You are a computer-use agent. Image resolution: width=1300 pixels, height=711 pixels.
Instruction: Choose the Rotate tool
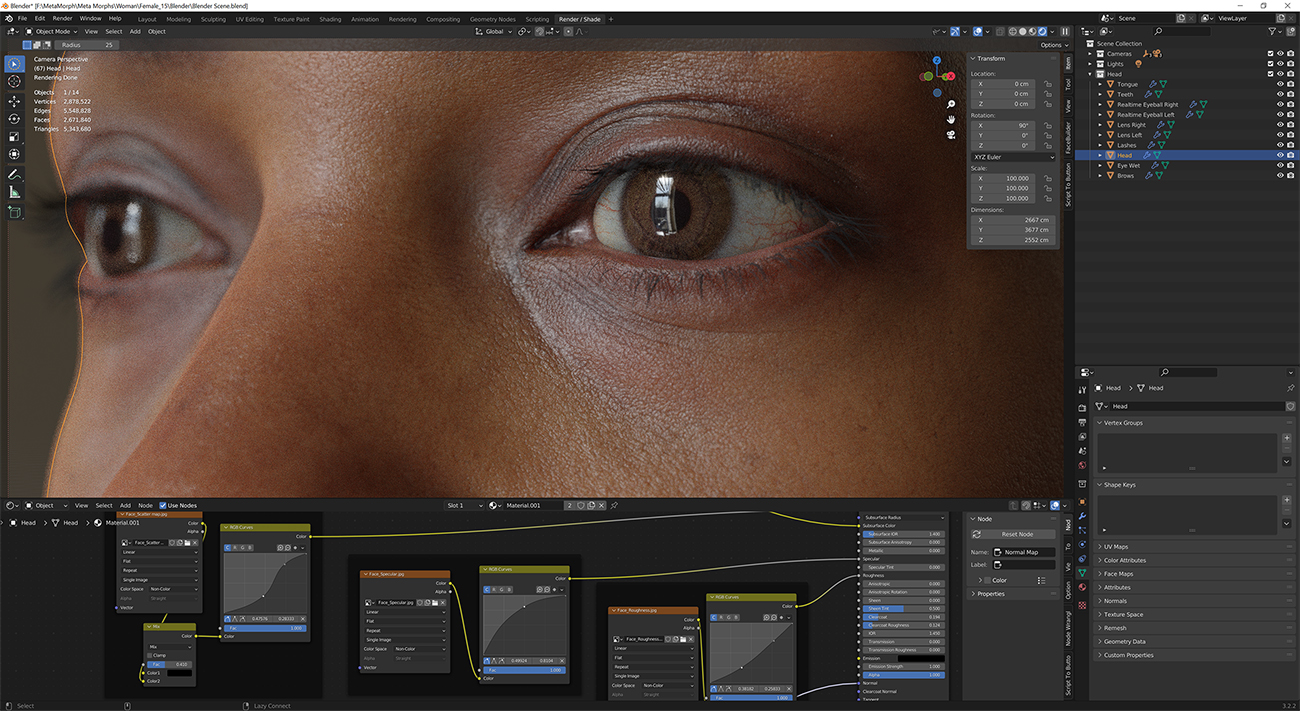click(14, 119)
